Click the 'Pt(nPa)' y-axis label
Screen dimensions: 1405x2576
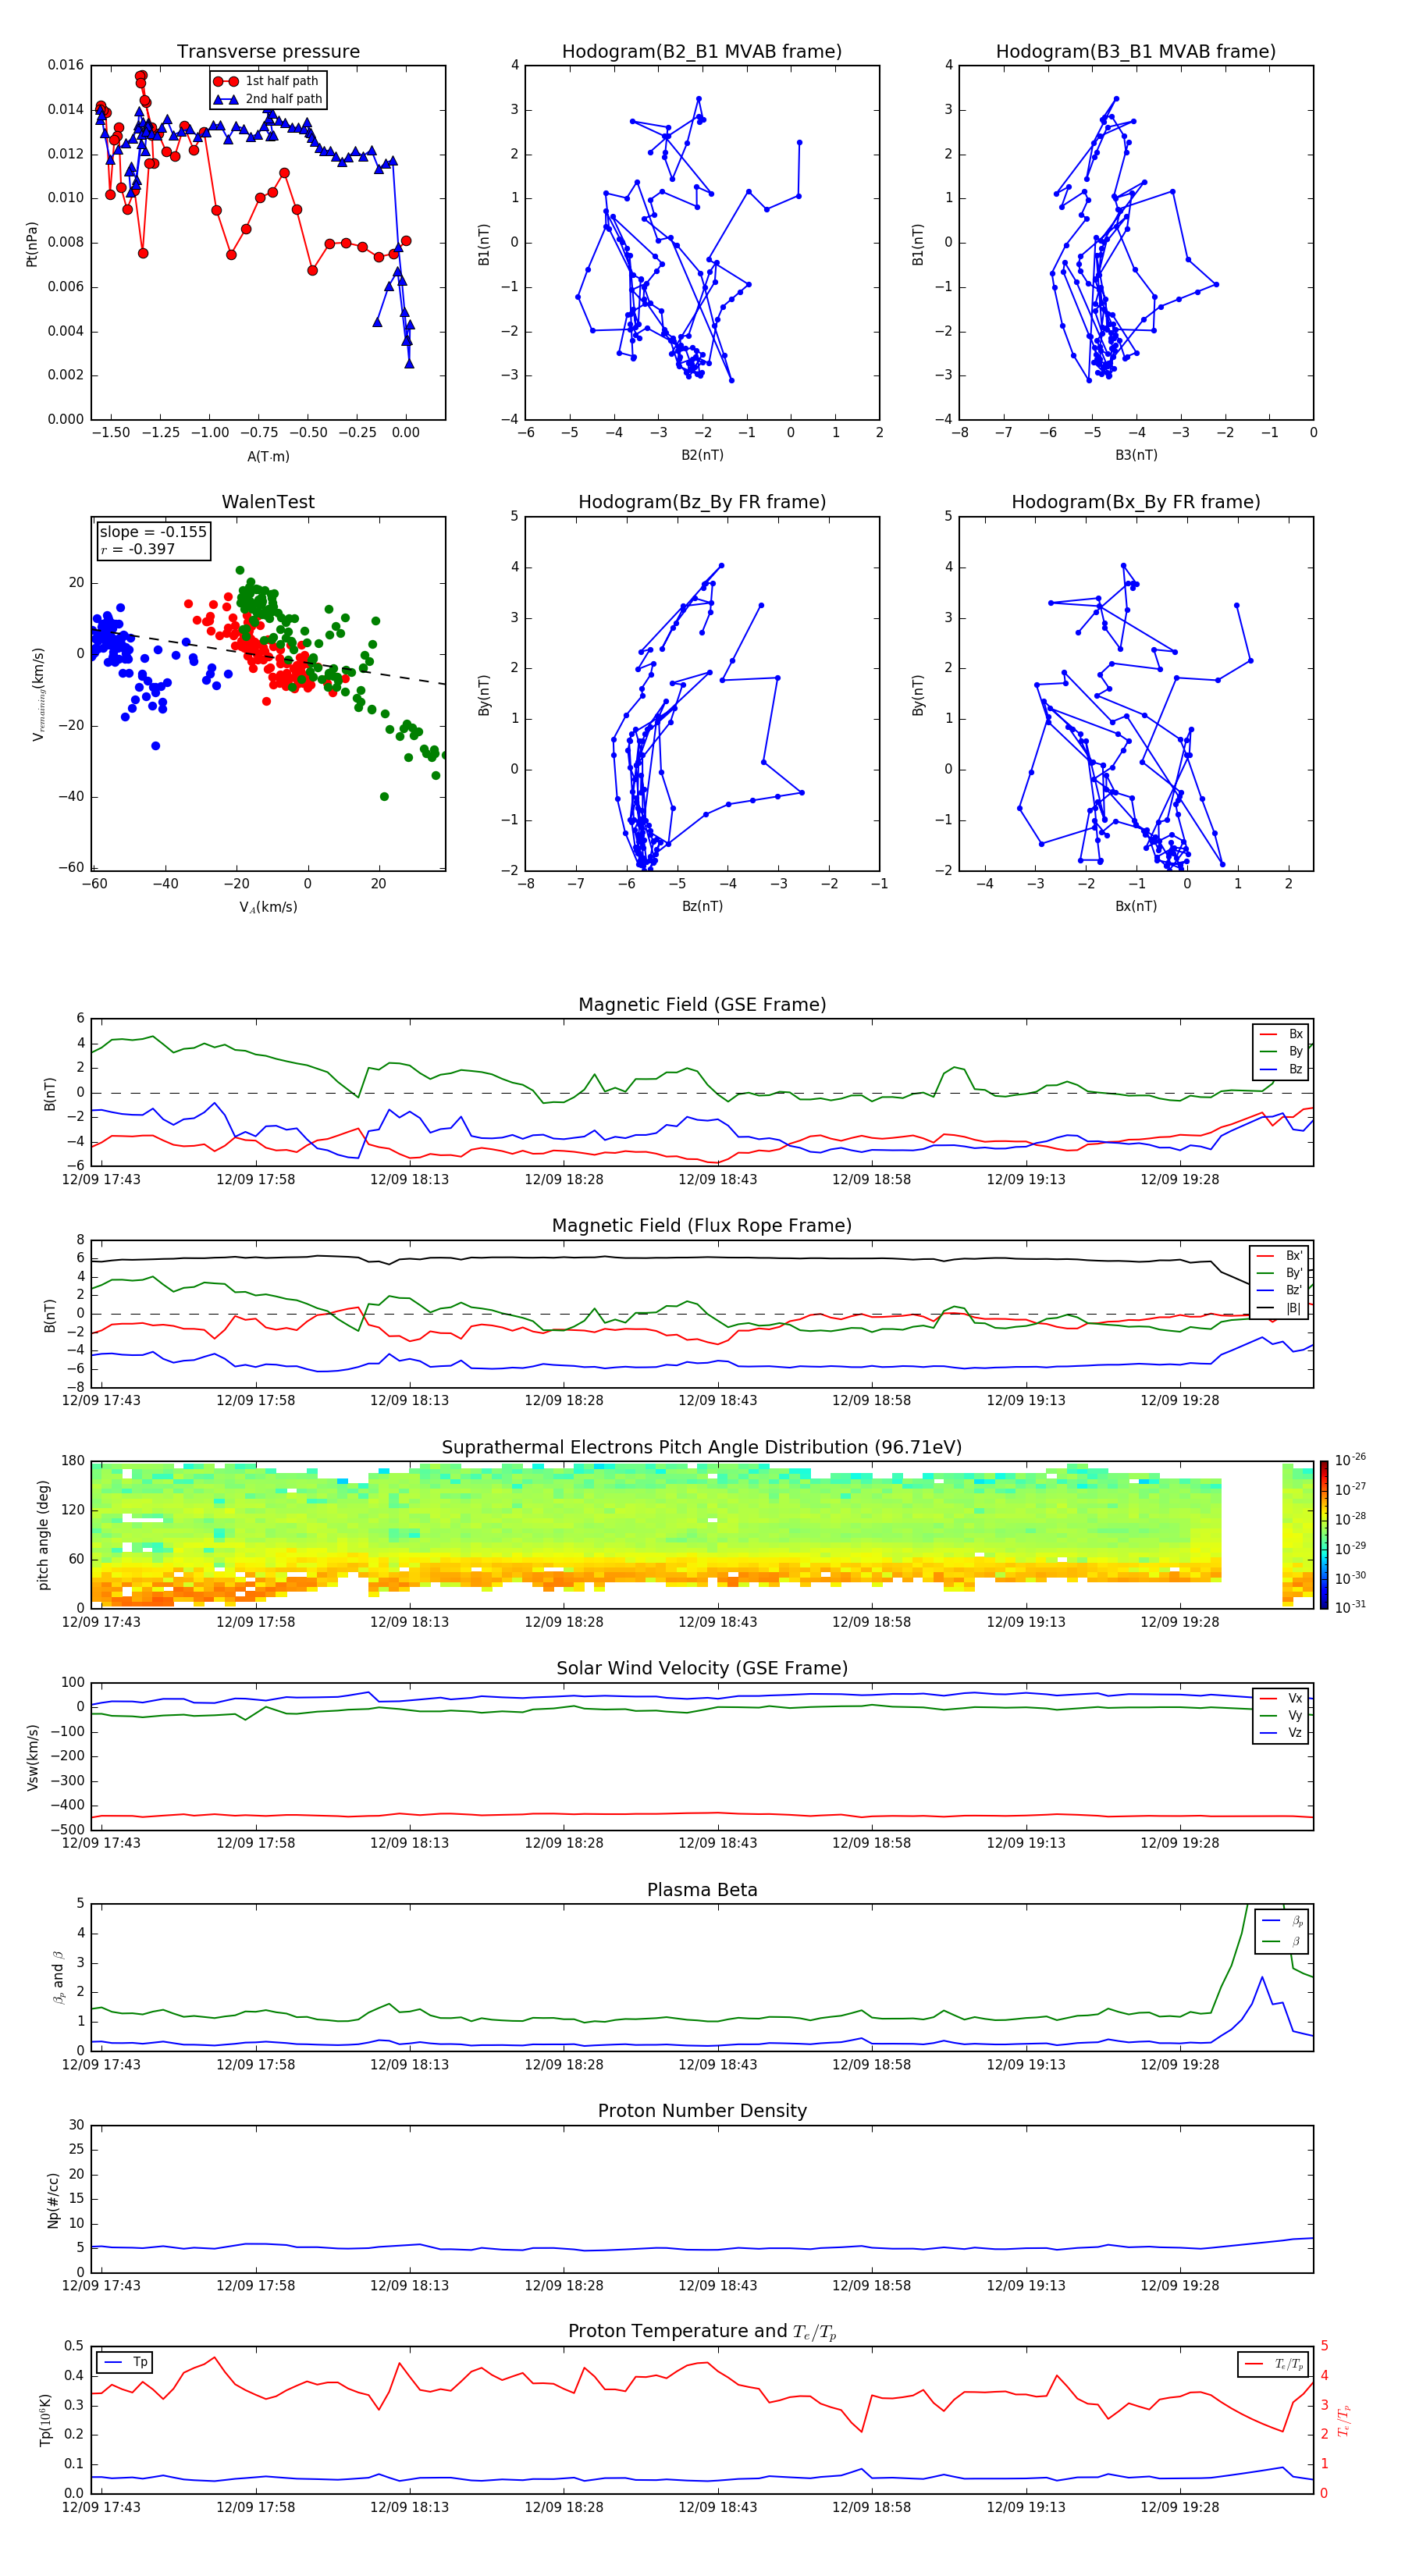pos(32,244)
